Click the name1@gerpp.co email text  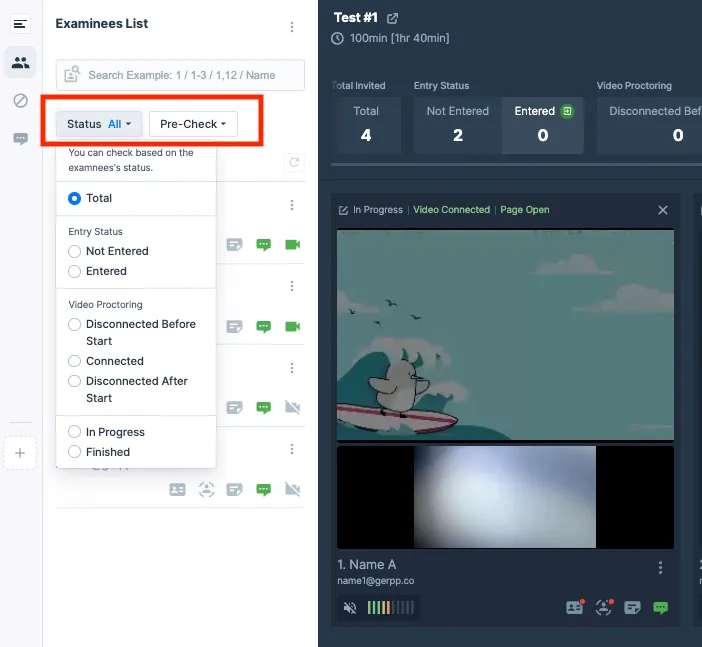tap(376, 581)
